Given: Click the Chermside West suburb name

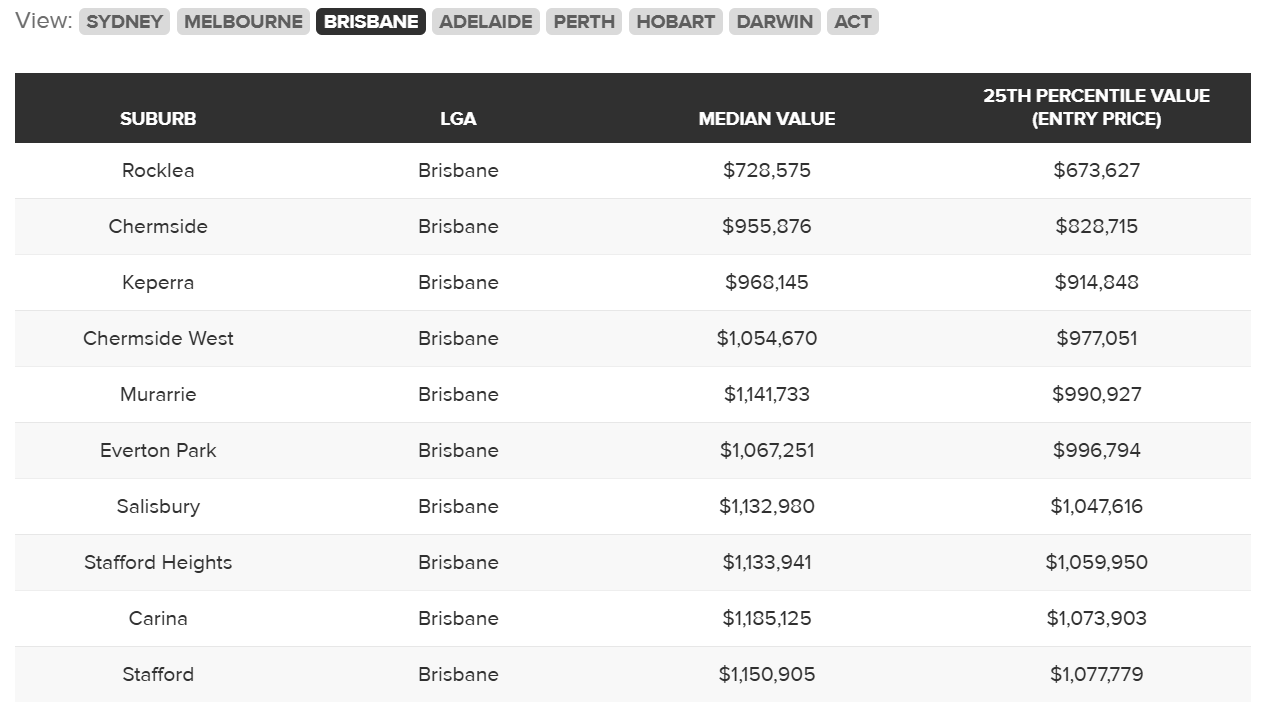Looking at the screenshot, I should click(x=158, y=338).
